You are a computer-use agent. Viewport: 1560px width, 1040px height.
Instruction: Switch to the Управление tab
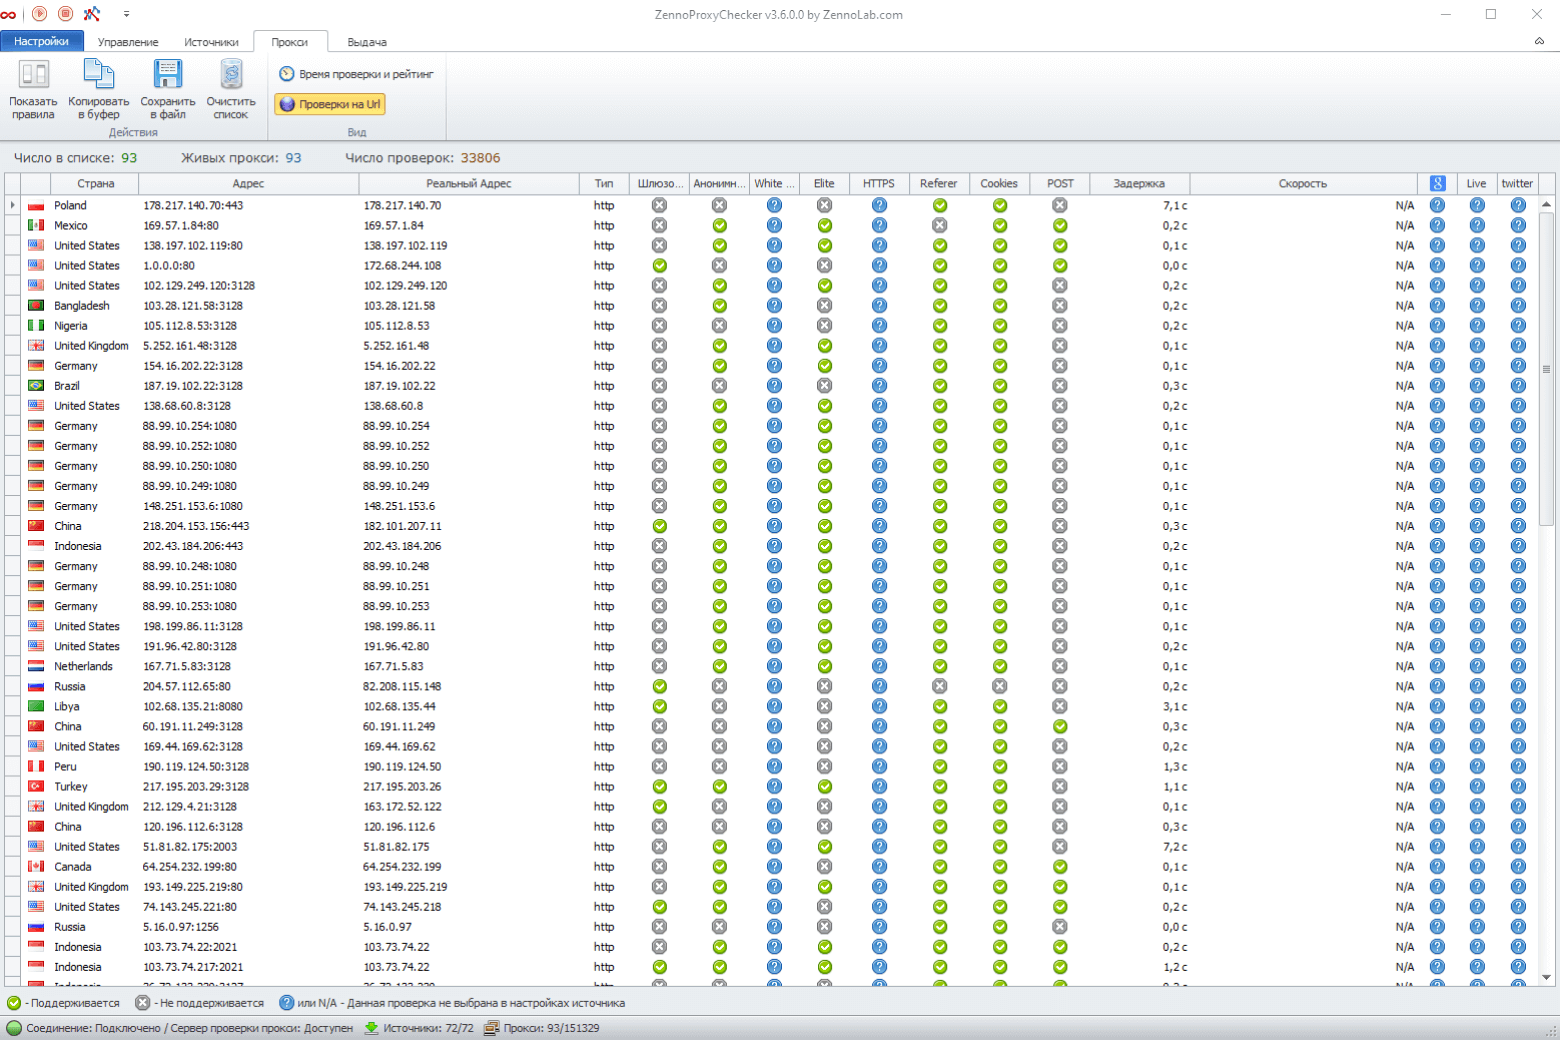[128, 42]
